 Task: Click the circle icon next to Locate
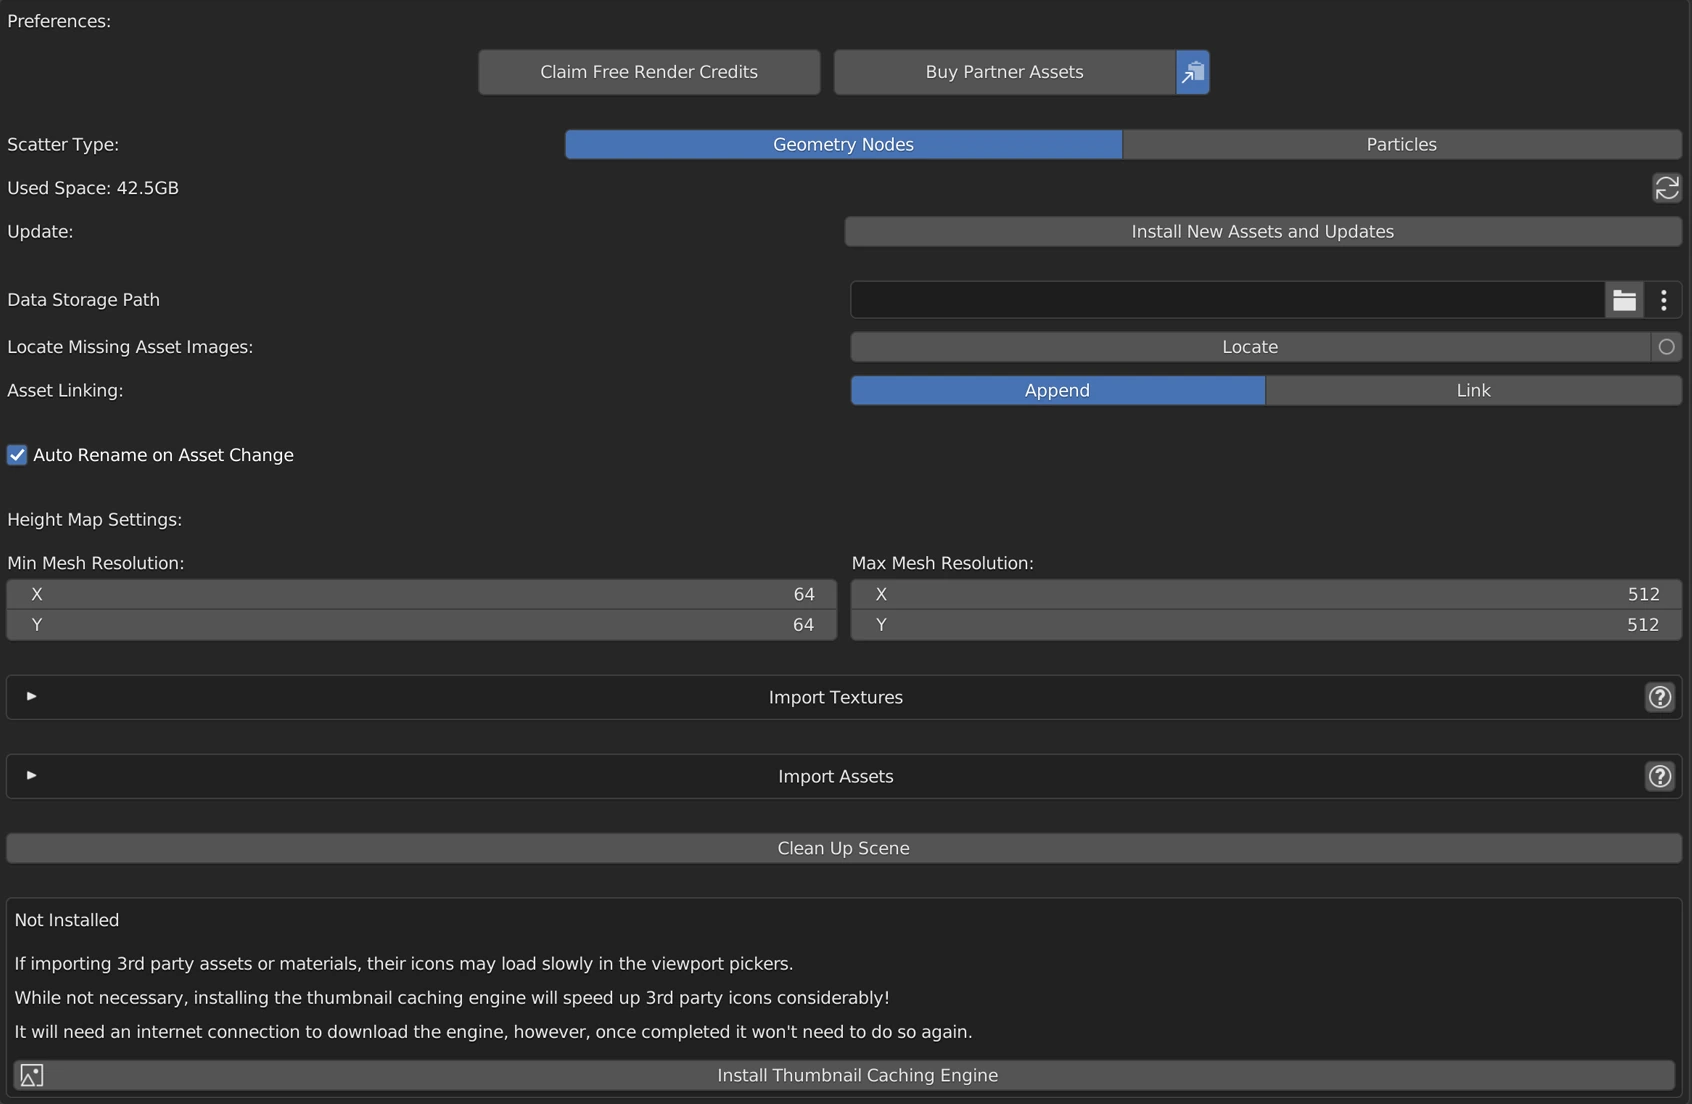[1666, 347]
